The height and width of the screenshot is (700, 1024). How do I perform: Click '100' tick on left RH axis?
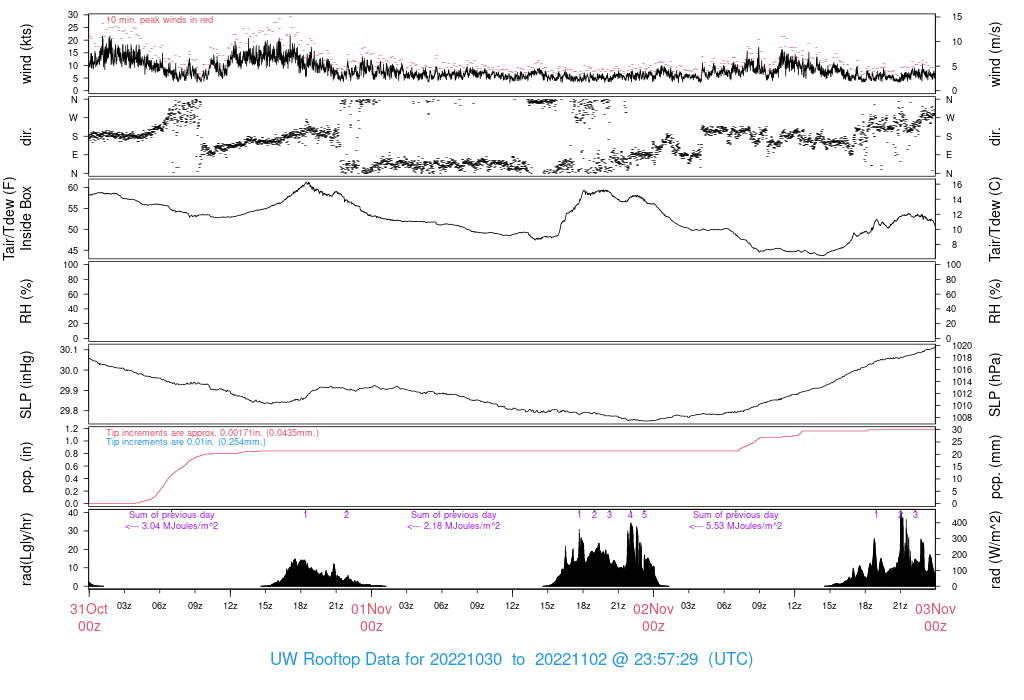[71, 265]
